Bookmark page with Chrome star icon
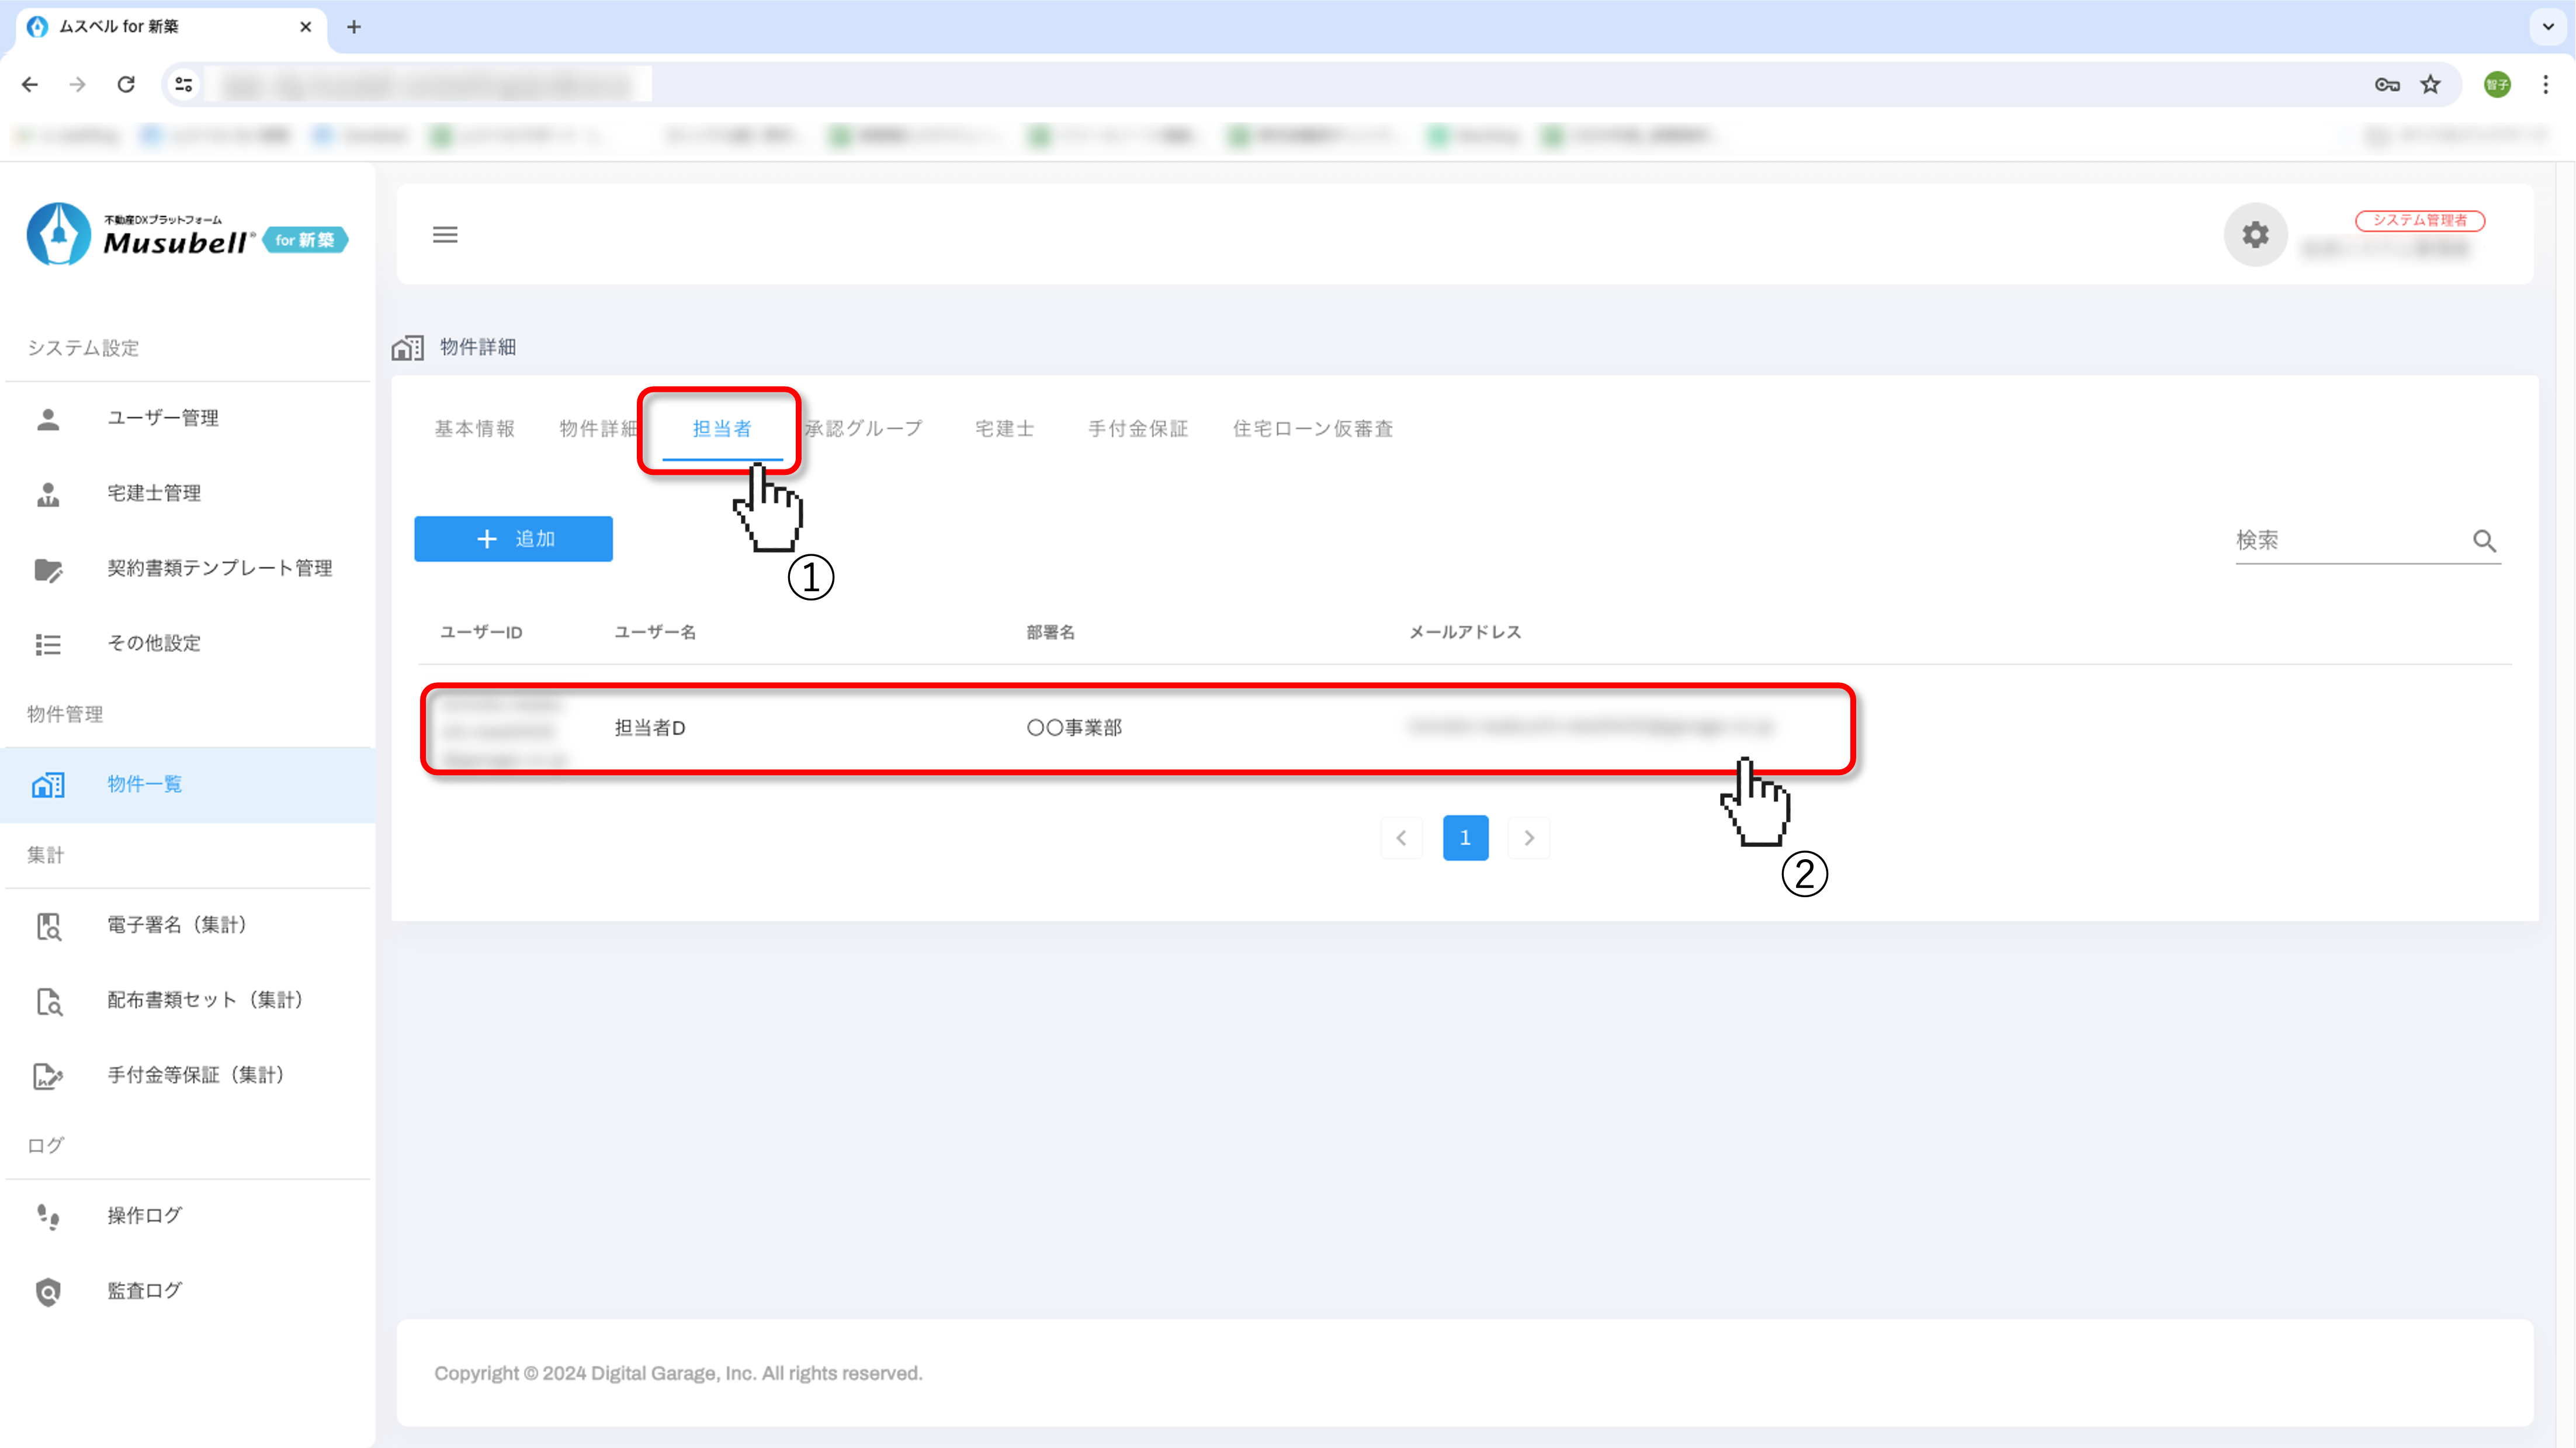 [x=2430, y=85]
